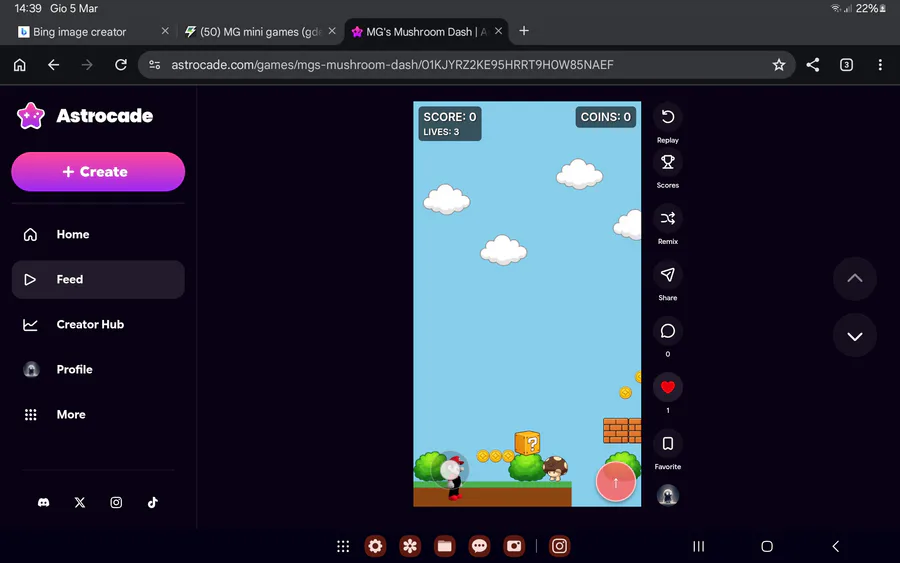Open Astrocade Instagram link in sidebar
The image size is (900, 563).
pyautogui.click(x=116, y=503)
